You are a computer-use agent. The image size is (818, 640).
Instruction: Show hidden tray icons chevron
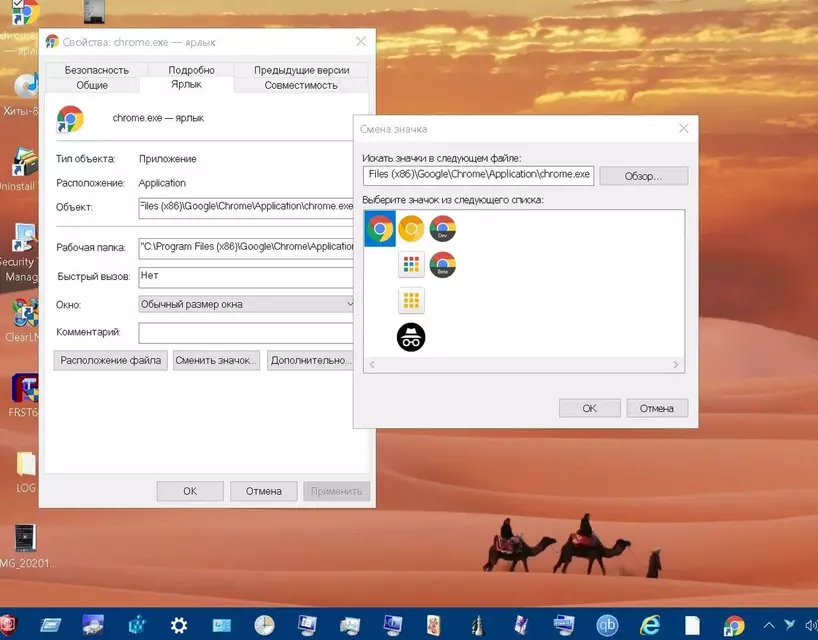click(769, 625)
